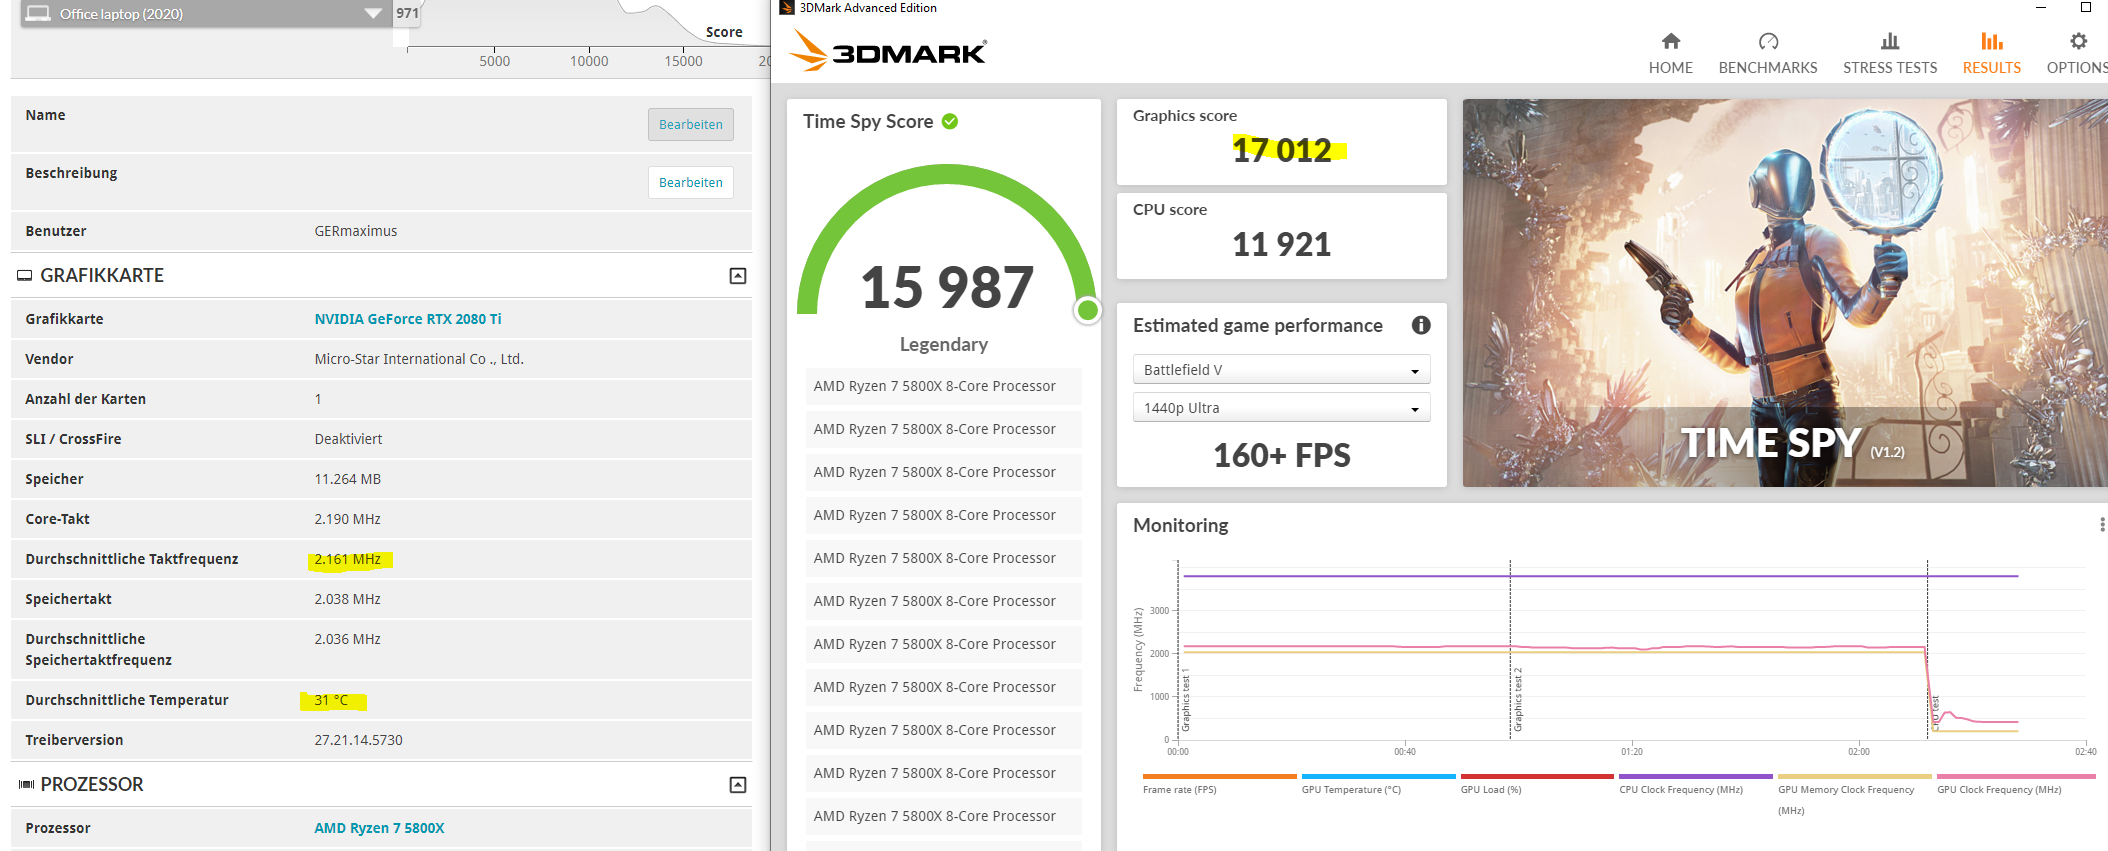Maximize the 3DMark Advanced Edition window
Screen dimensions: 2108x851
2086,7
